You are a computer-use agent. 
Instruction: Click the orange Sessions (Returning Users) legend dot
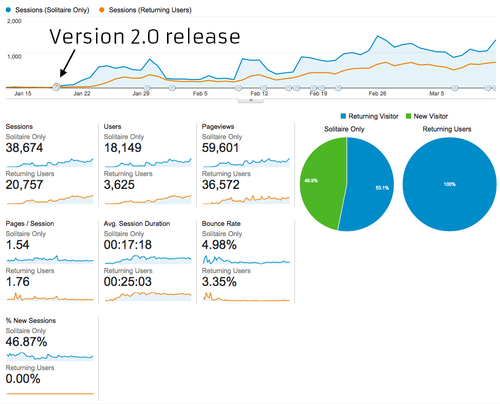(102, 10)
